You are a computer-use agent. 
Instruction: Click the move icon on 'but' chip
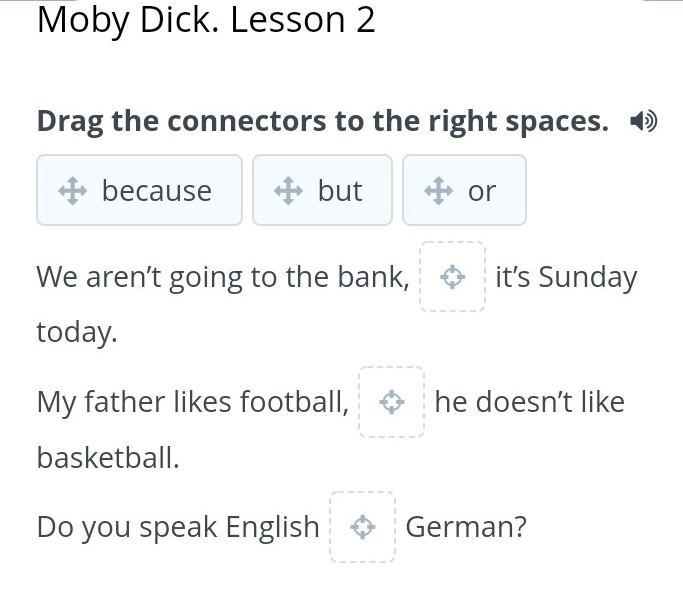coord(288,190)
